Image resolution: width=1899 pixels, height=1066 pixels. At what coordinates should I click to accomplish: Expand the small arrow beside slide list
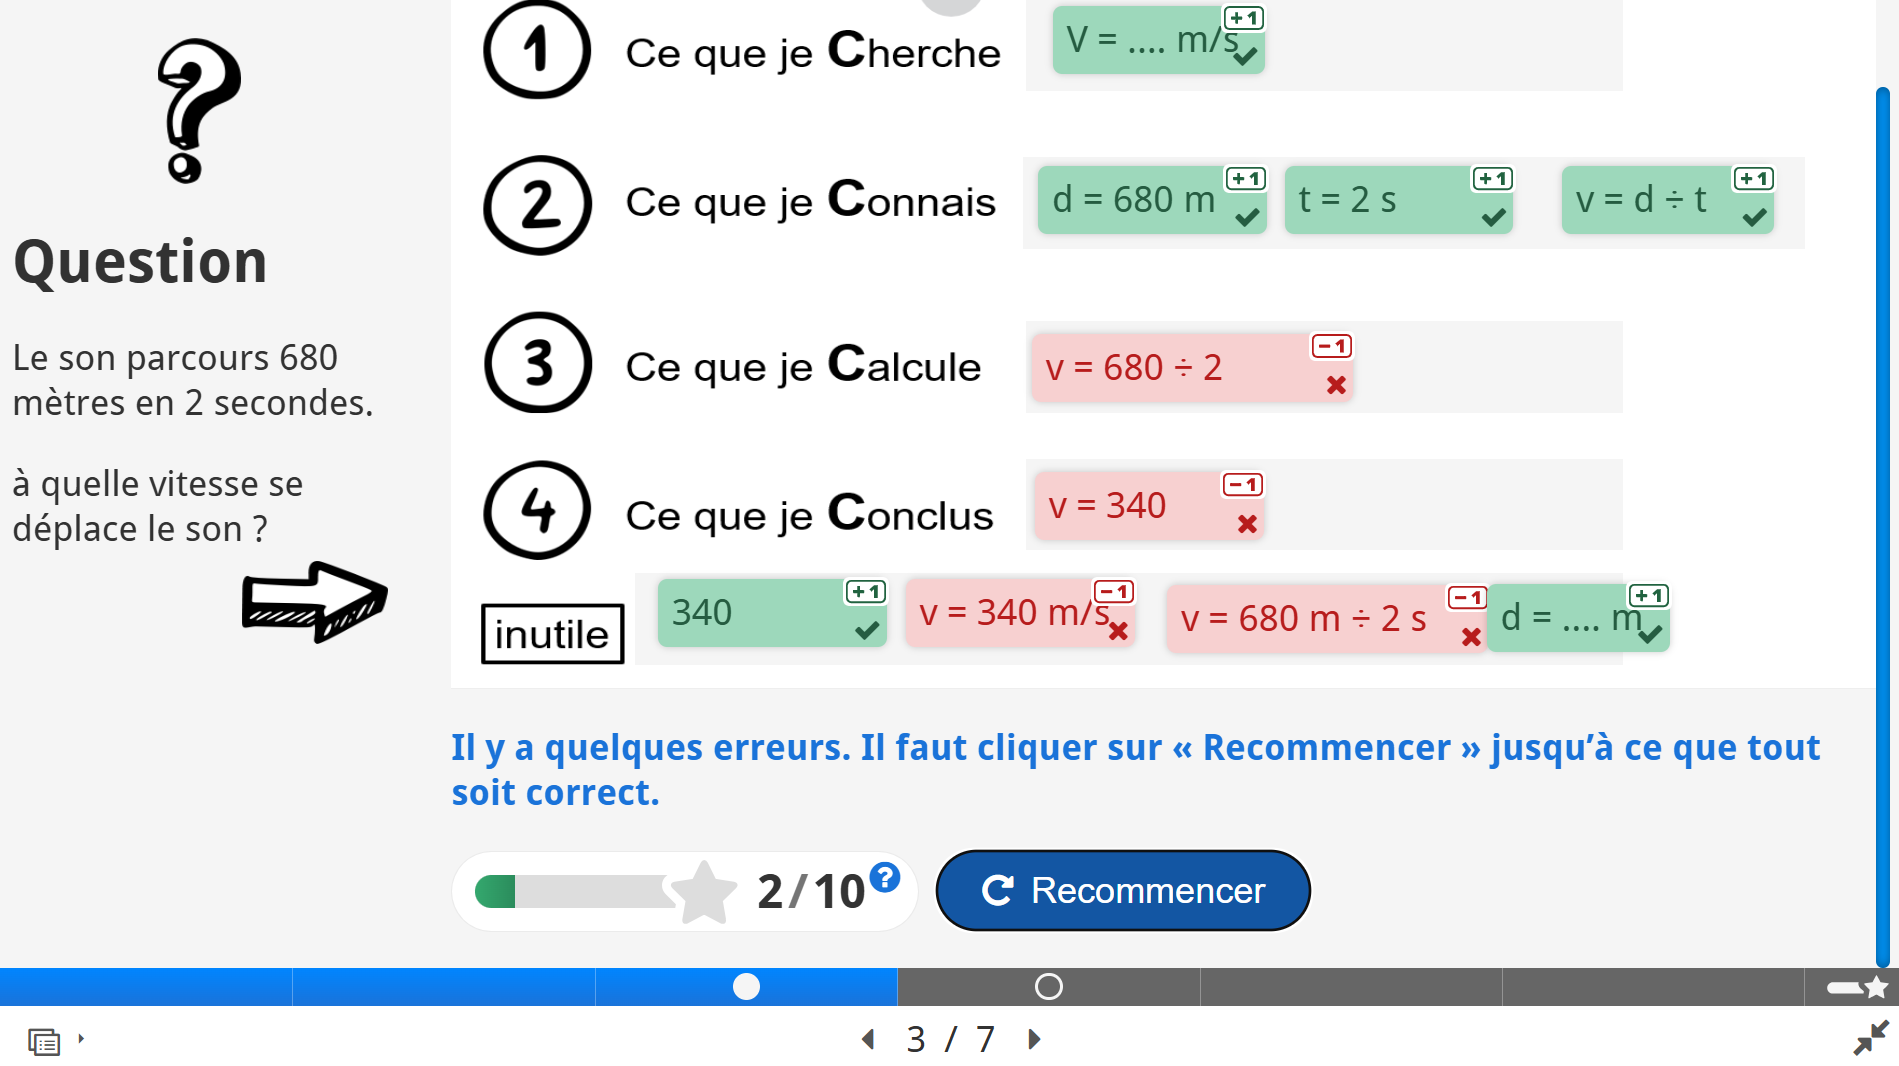(81, 1039)
